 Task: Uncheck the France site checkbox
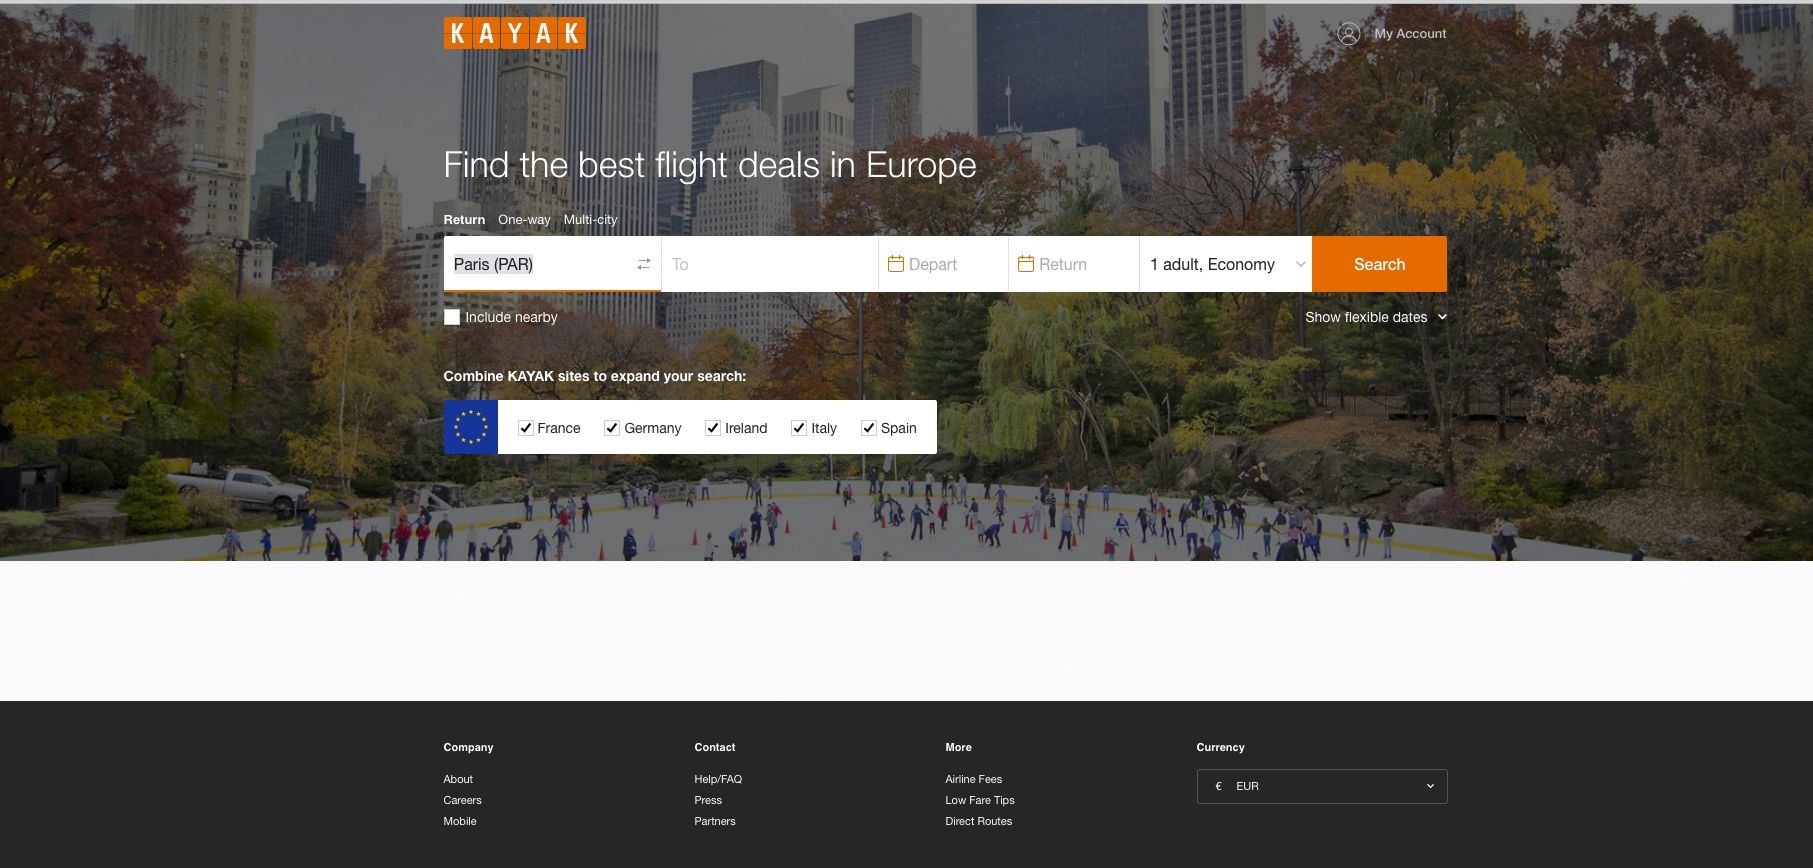(526, 428)
